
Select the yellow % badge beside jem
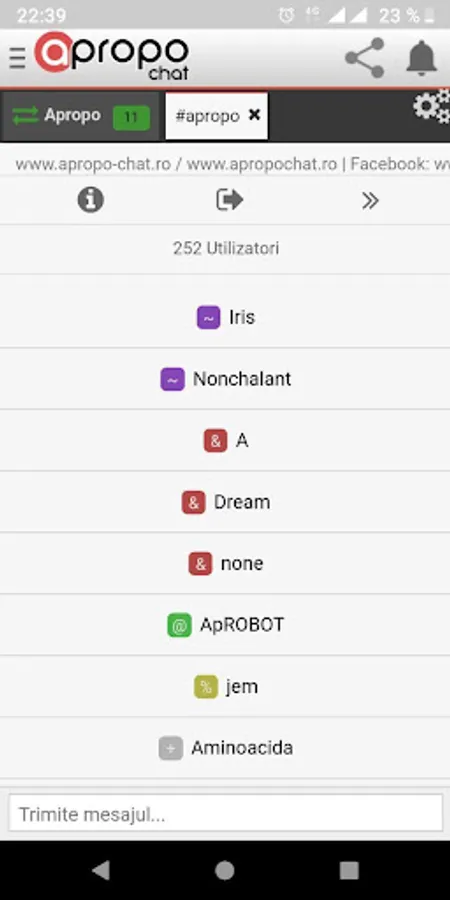[x=206, y=686]
